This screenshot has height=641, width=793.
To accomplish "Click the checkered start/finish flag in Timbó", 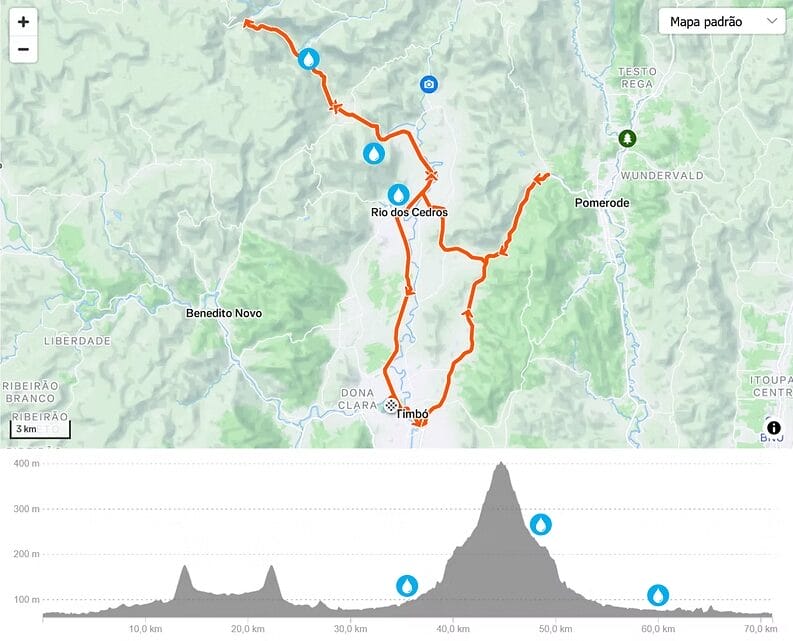I will tap(391, 405).
